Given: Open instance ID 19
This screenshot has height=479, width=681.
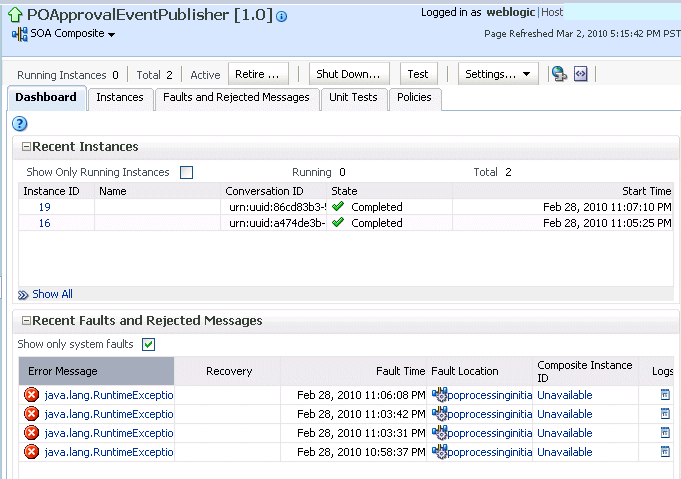Looking at the screenshot, I should pyautogui.click(x=45, y=207).
